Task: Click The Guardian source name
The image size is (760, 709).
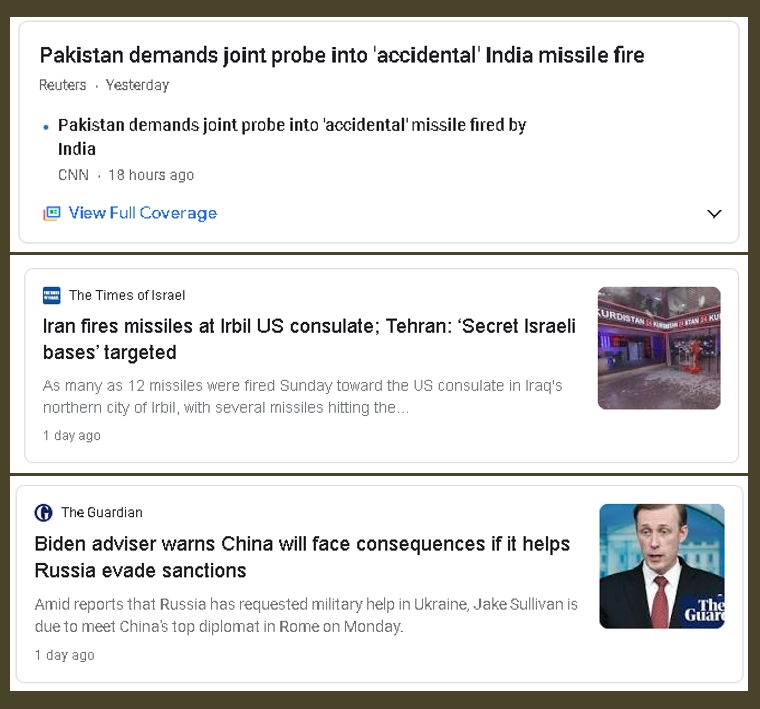Action: pyautogui.click(x=102, y=513)
